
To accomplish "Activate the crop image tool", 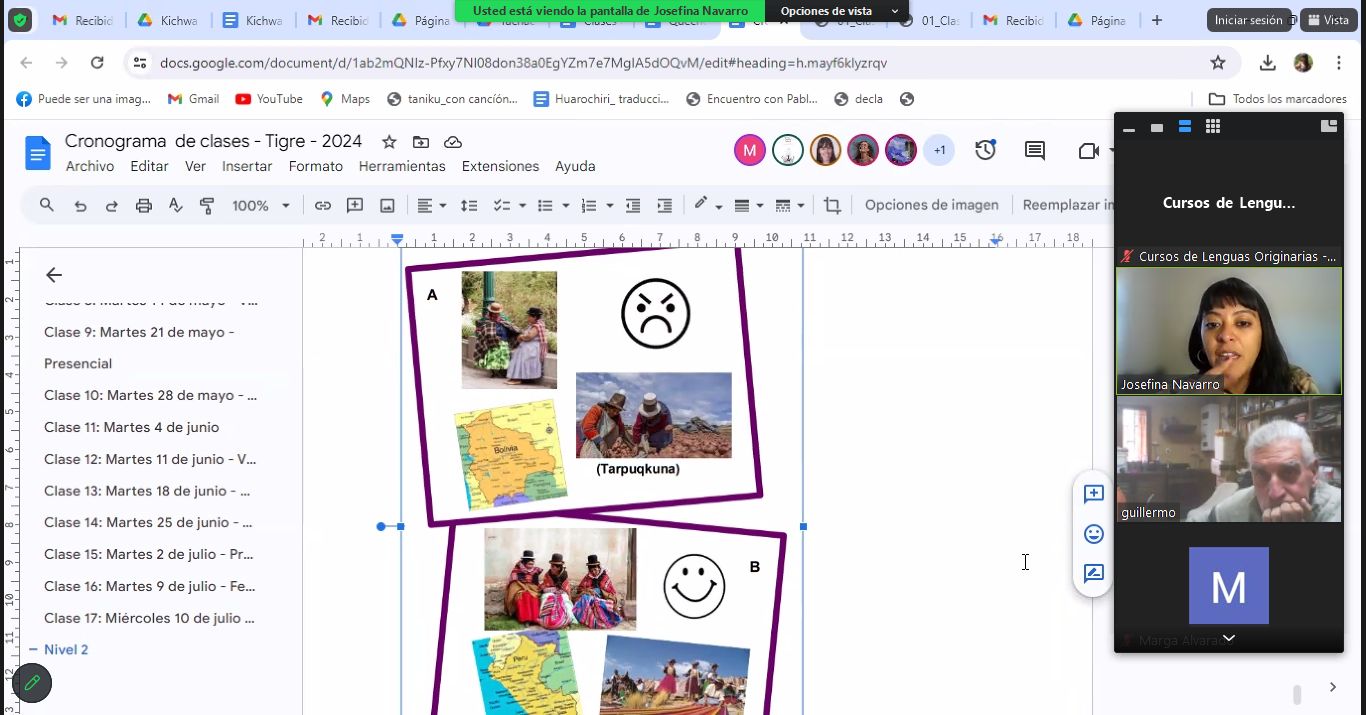I will [832, 205].
